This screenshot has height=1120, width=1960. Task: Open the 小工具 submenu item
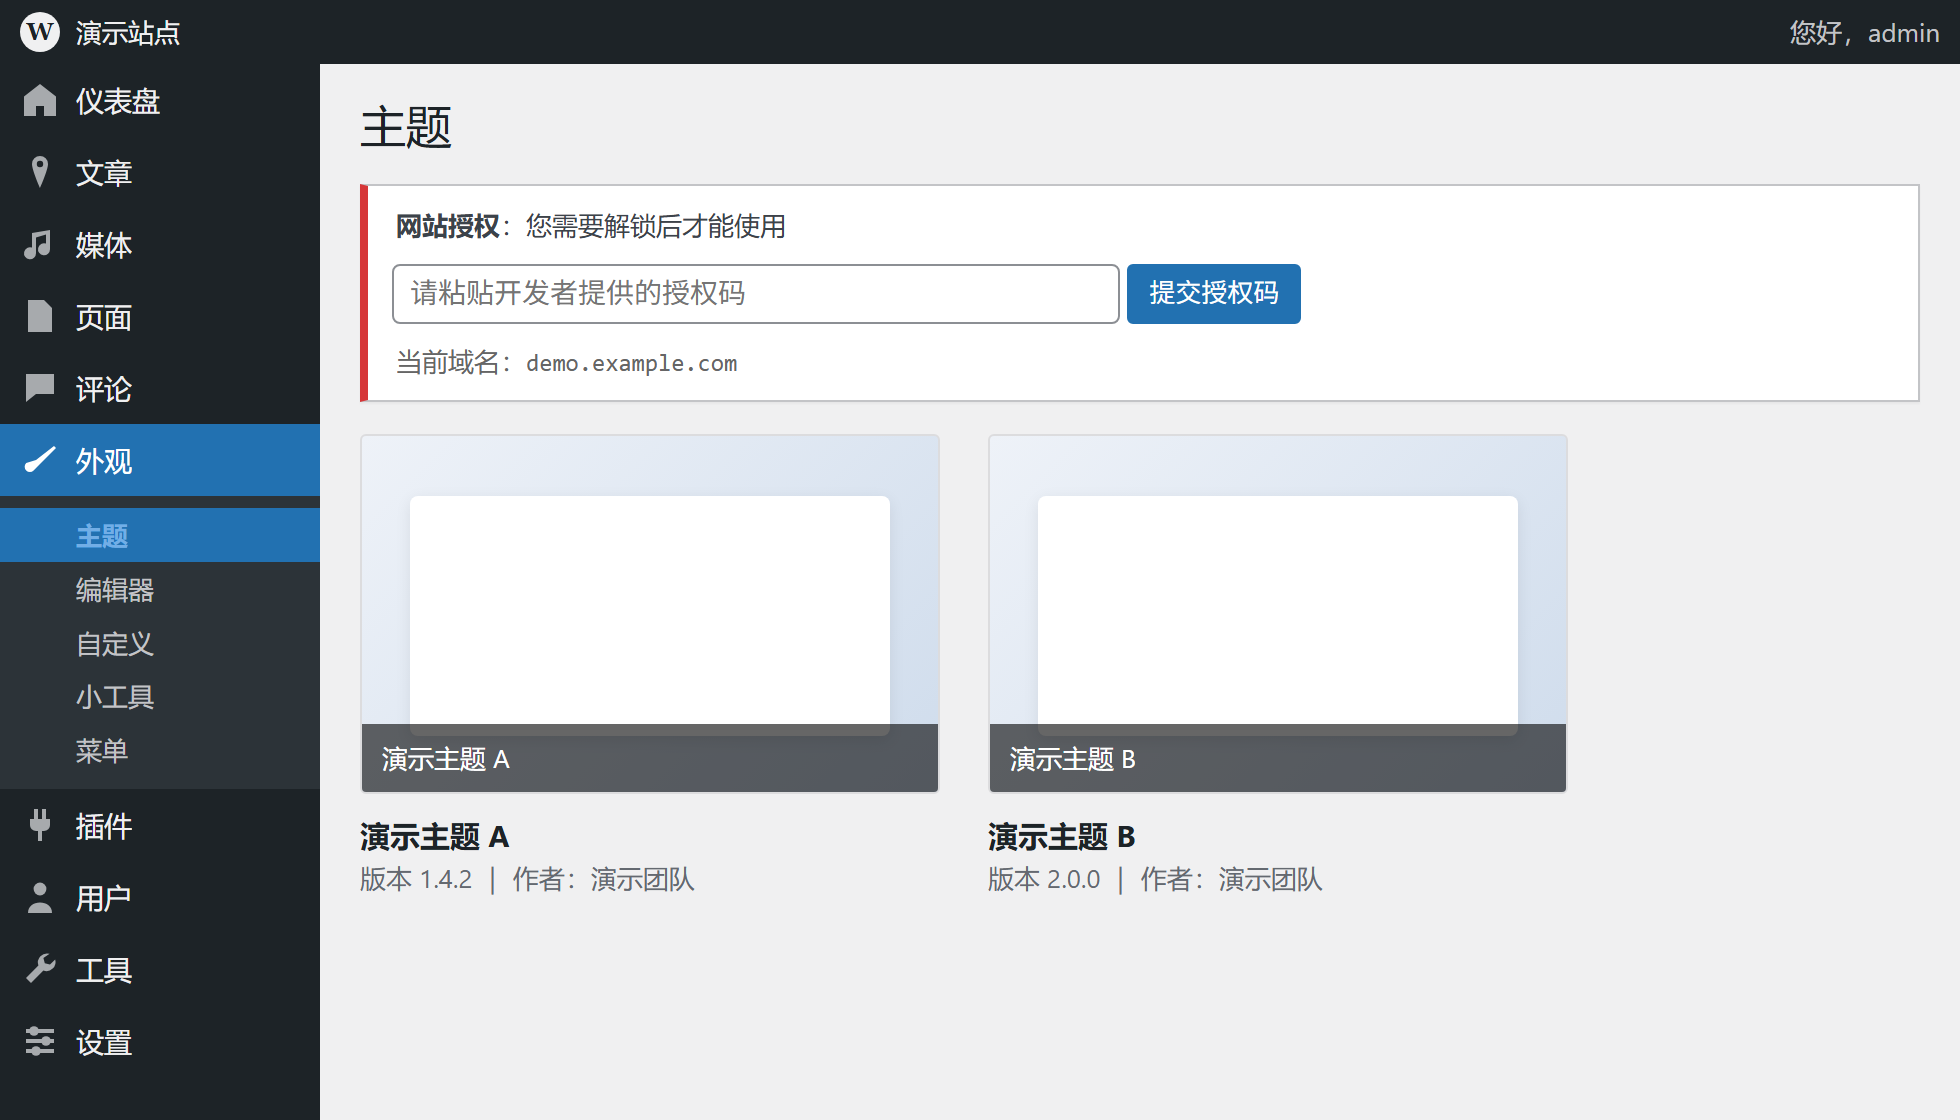pos(160,696)
